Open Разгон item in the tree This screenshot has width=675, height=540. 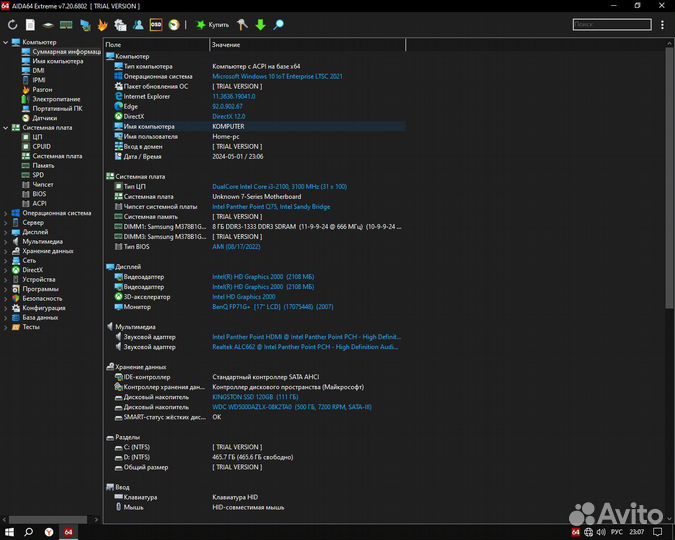pyautogui.click(x=43, y=89)
